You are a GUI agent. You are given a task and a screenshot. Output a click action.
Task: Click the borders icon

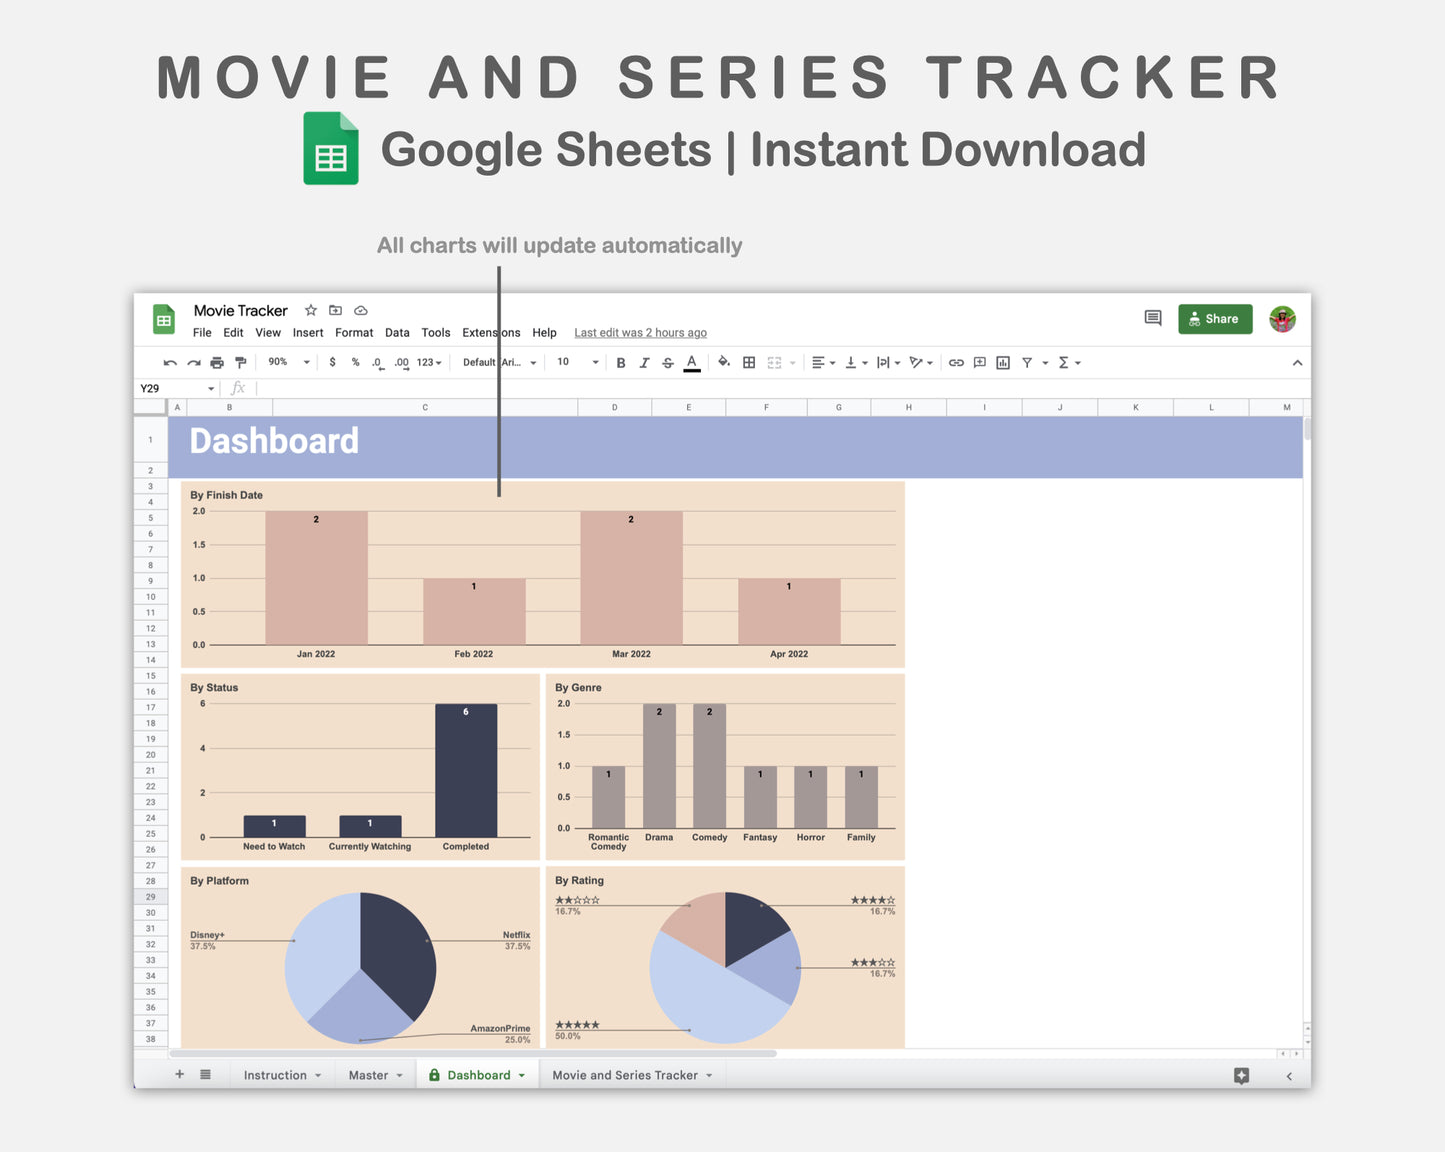point(749,363)
